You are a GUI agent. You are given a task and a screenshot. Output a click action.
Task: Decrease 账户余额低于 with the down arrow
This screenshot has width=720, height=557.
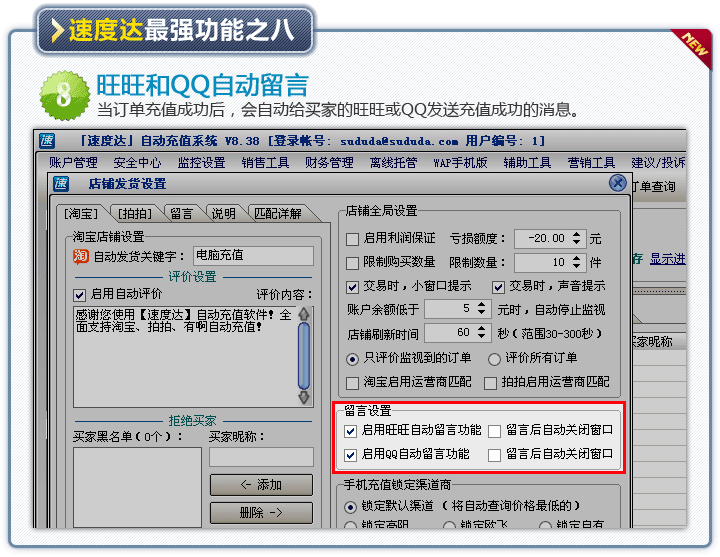pyautogui.click(x=482, y=313)
